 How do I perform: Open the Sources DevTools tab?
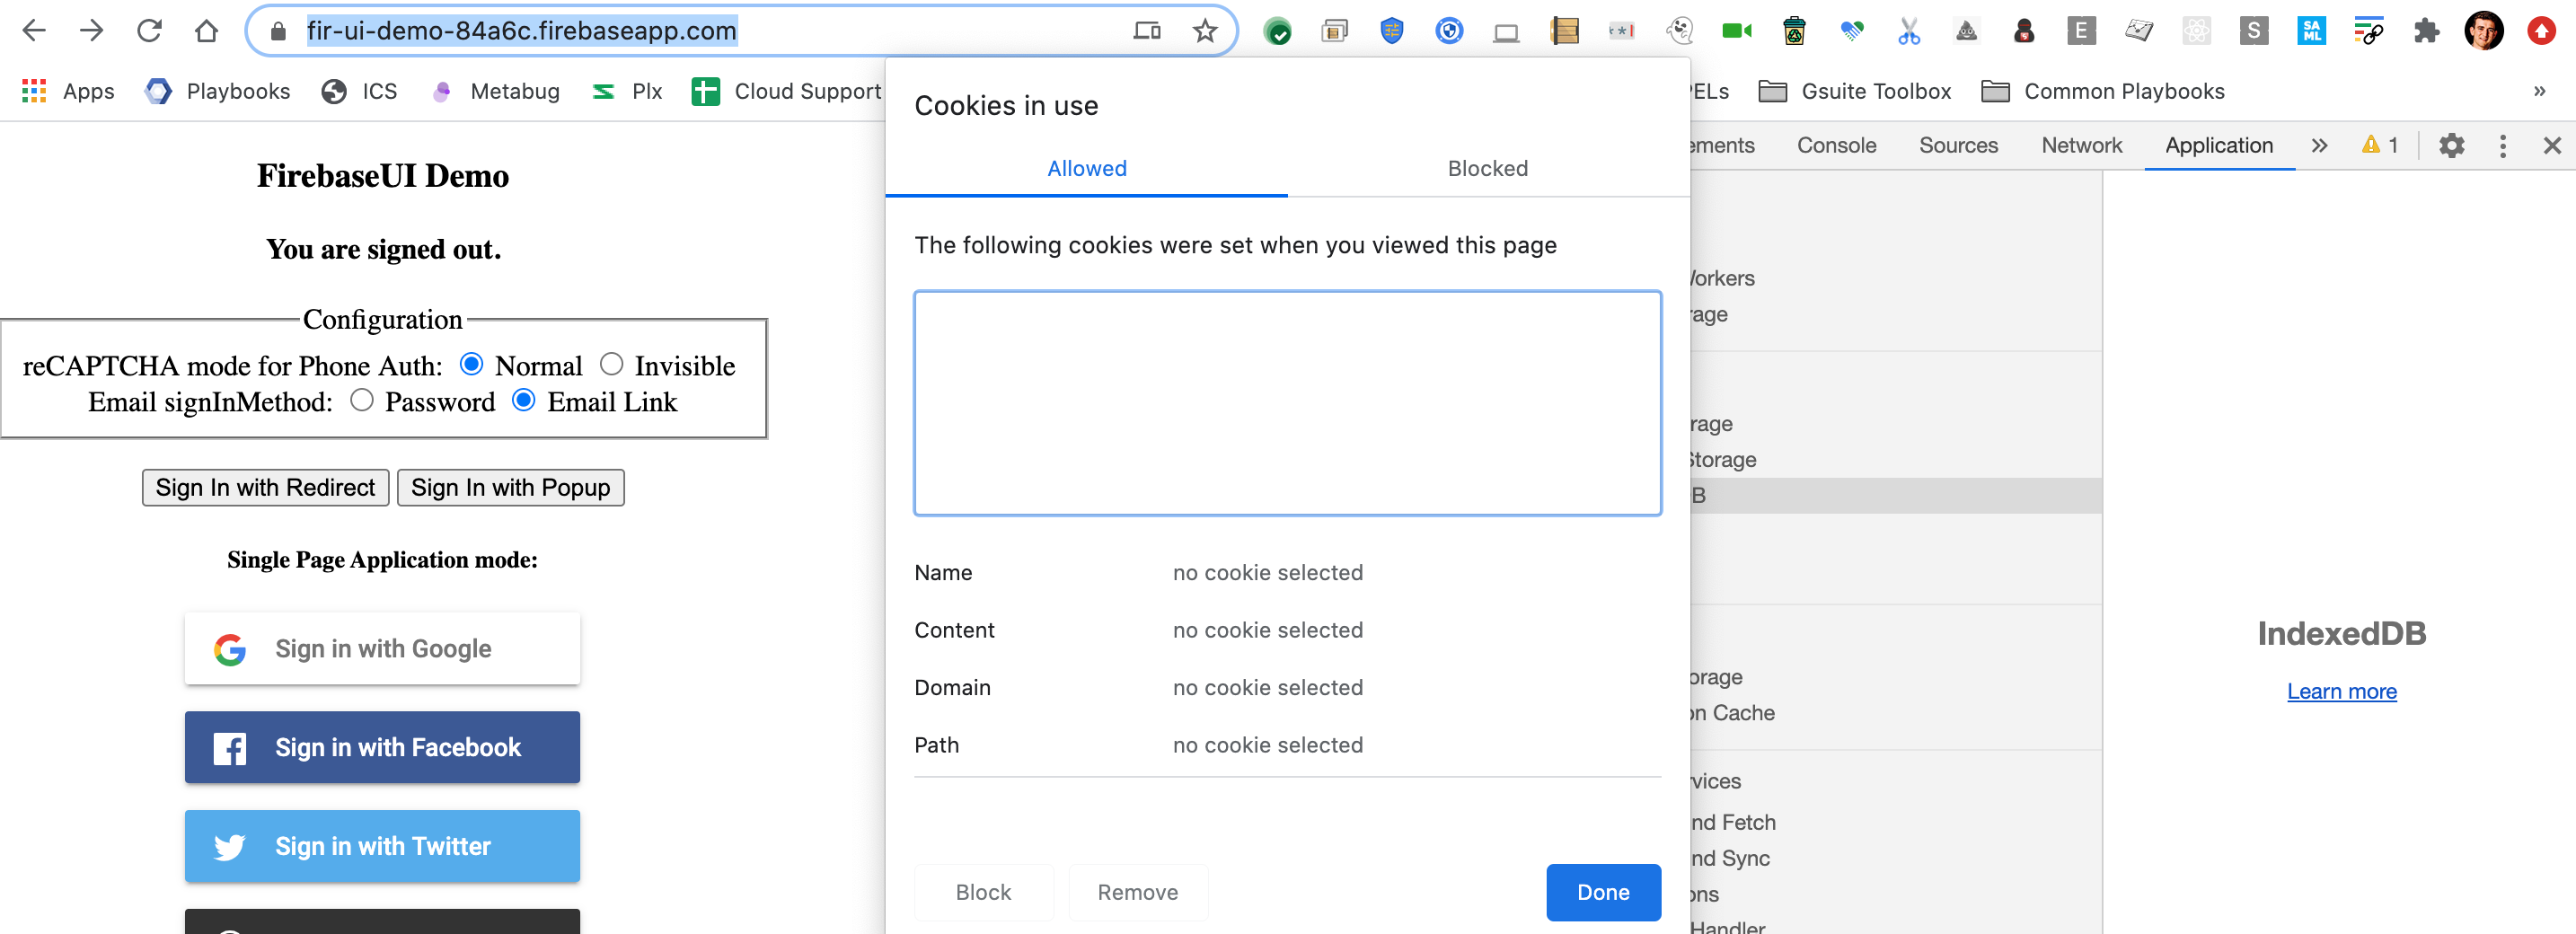1957,146
